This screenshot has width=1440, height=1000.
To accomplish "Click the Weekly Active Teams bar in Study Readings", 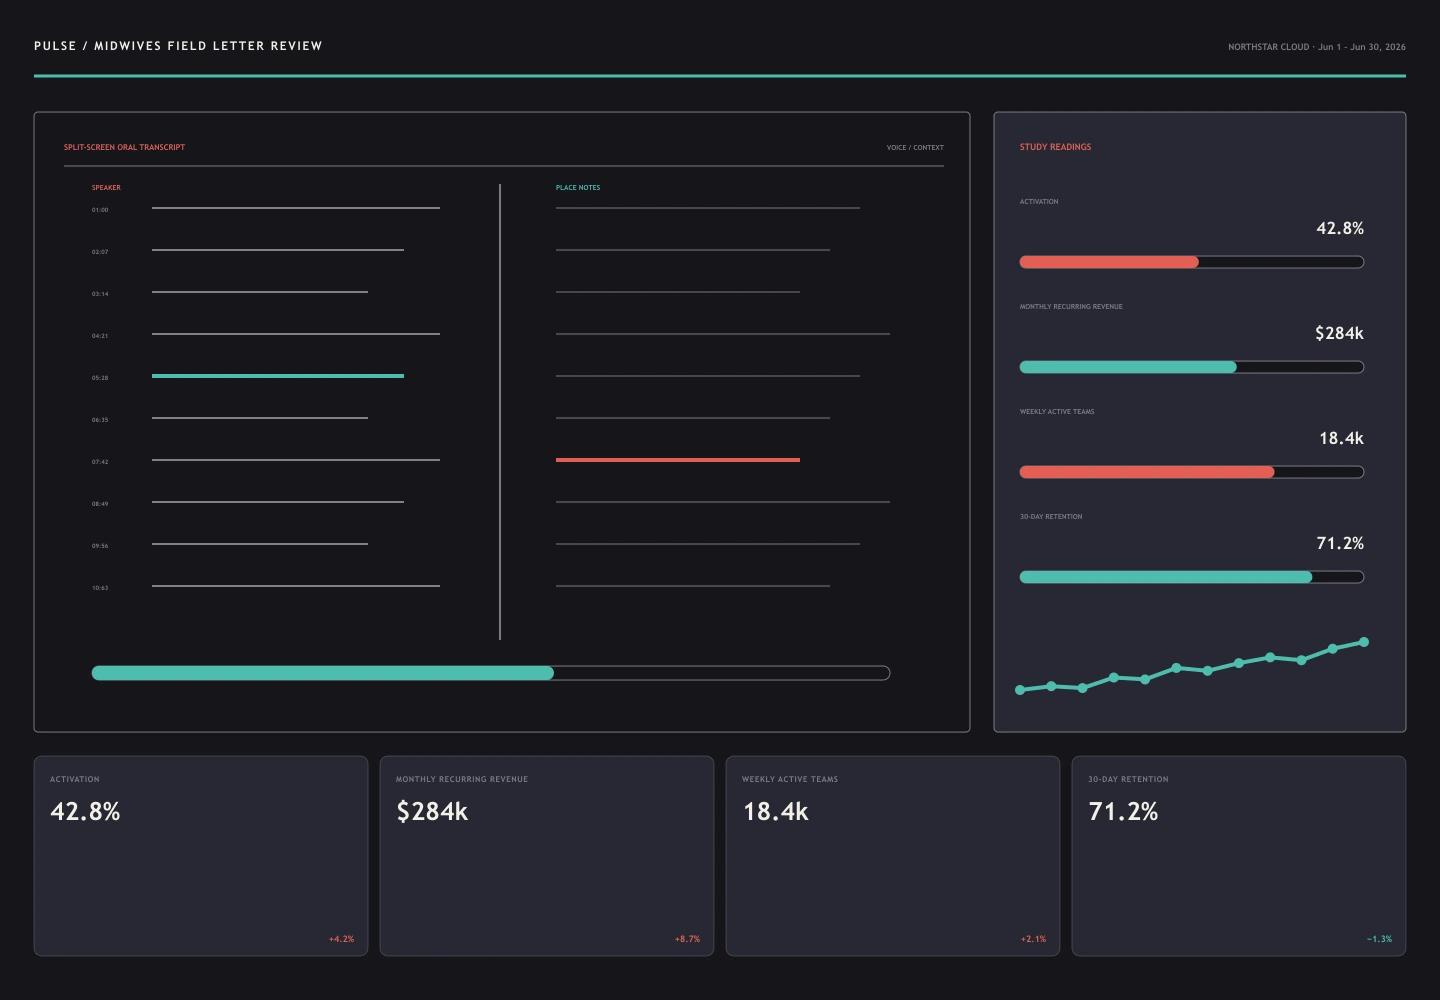I will click(1192, 472).
